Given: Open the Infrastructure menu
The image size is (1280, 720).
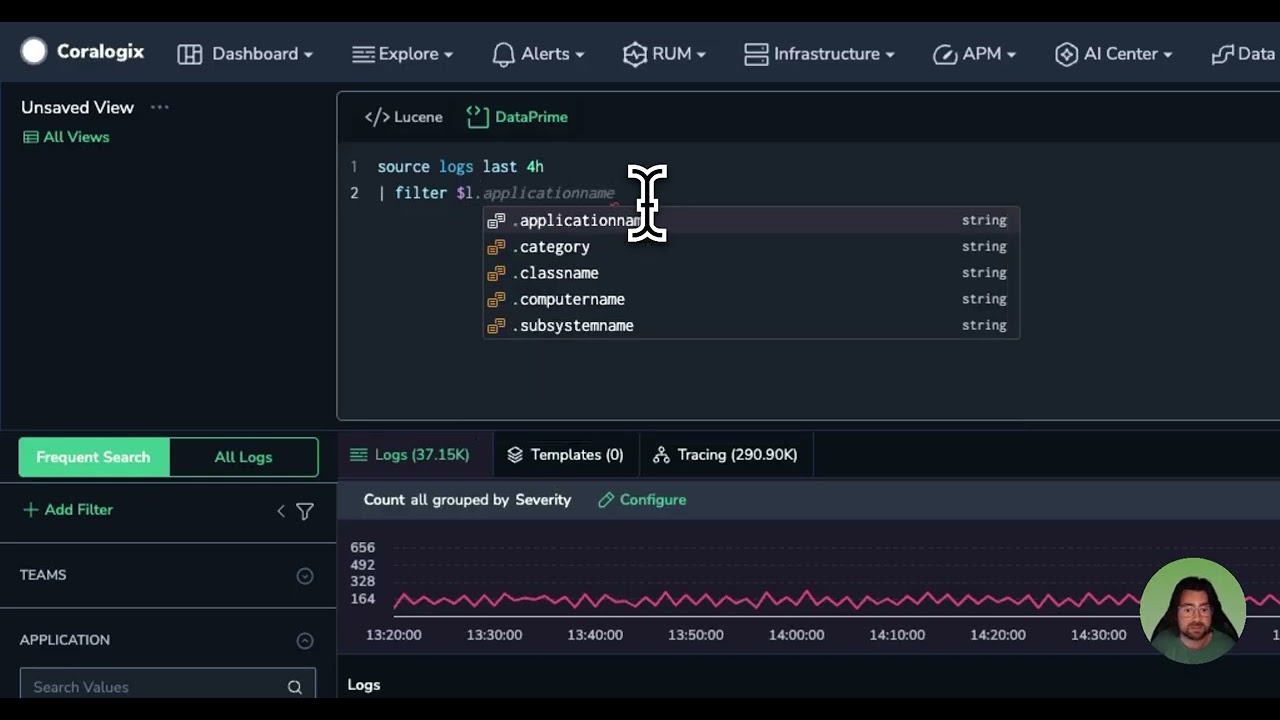Looking at the screenshot, I should pos(819,54).
